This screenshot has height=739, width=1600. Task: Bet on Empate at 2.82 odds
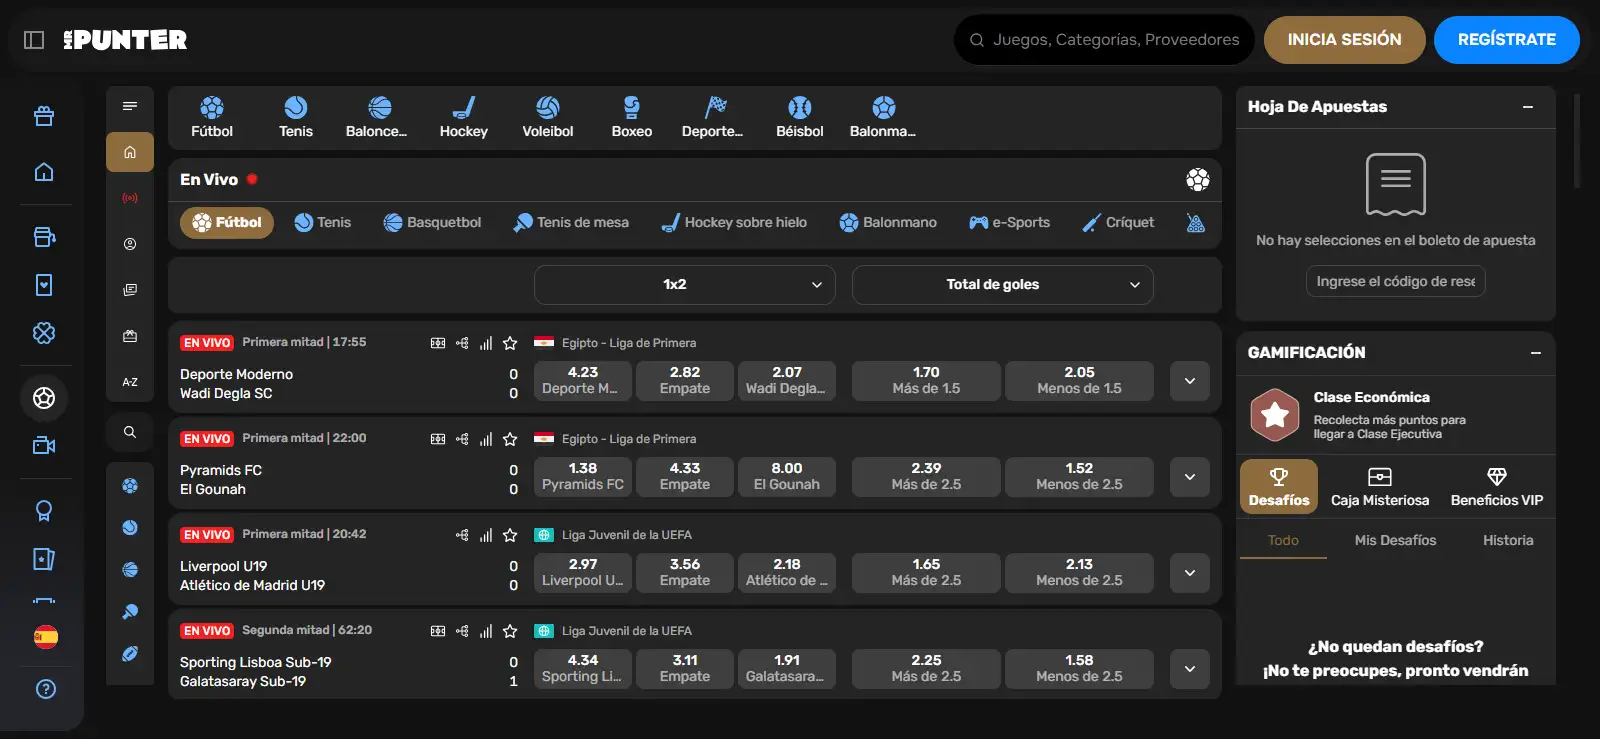pyautogui.click(x=685, y=381)
